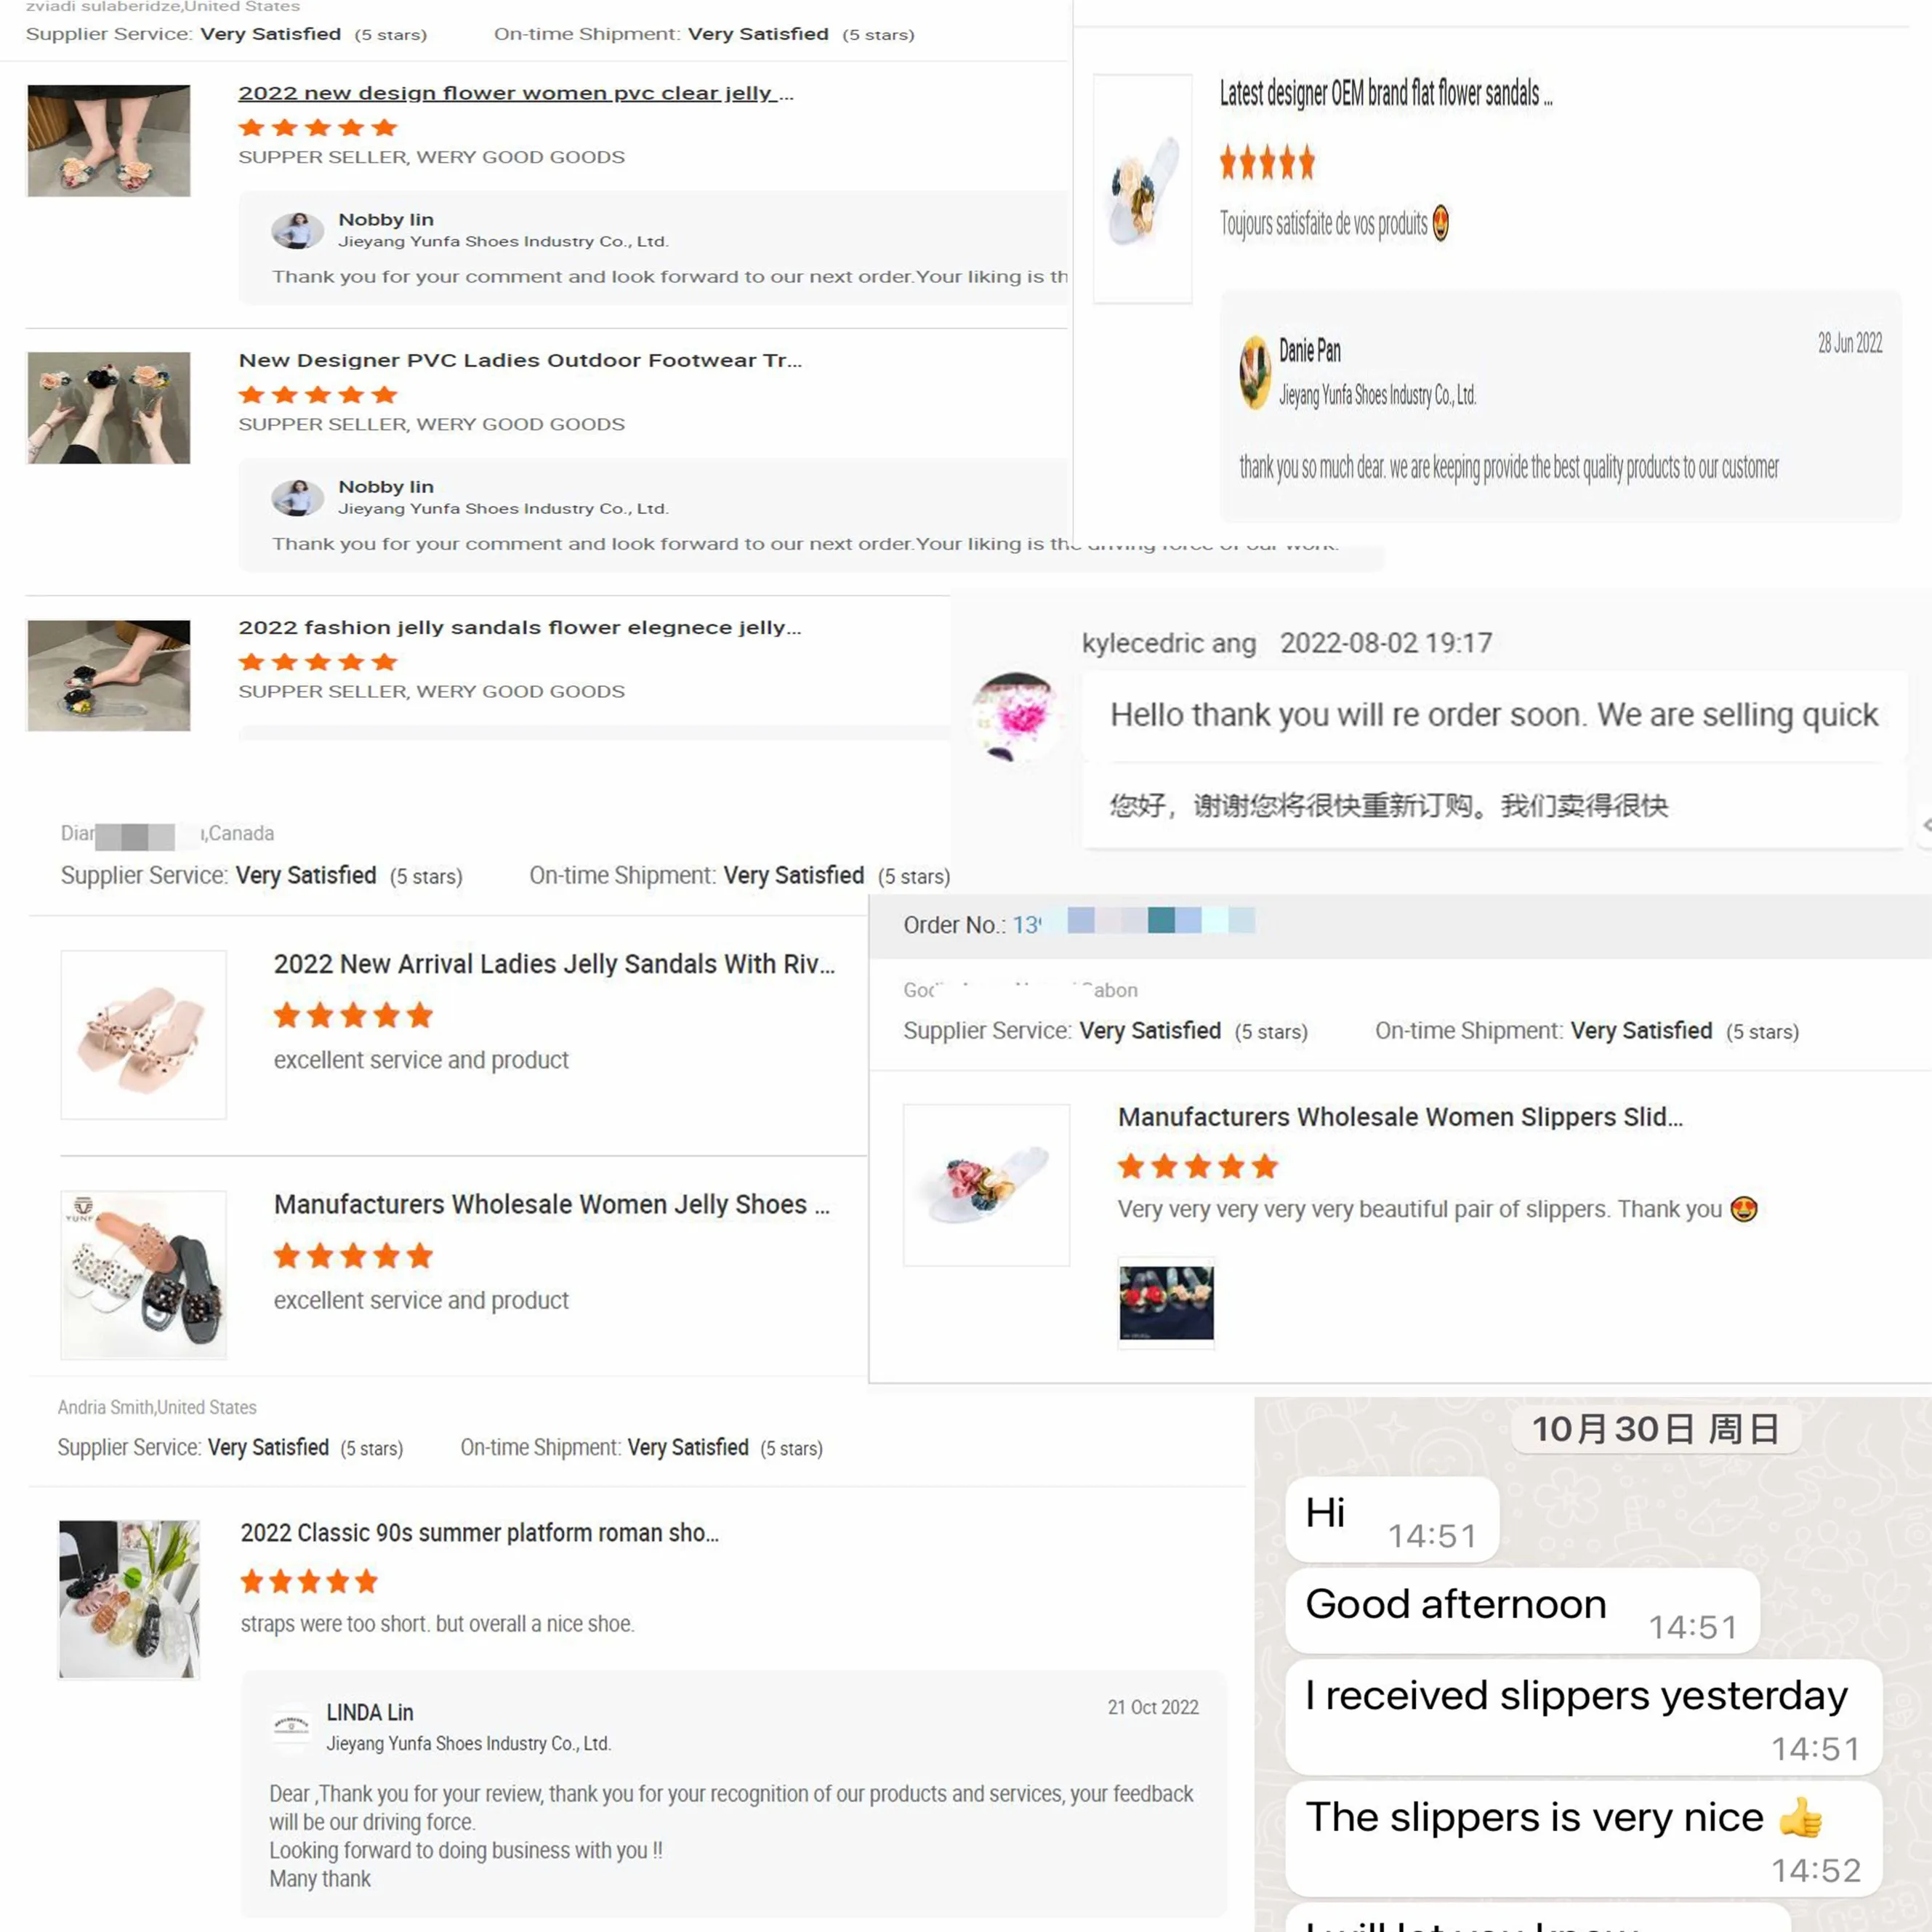Open studded Women Jelly Shoes thumbnail
Screen dimensions: 1932x1932
pos(144,1274)
